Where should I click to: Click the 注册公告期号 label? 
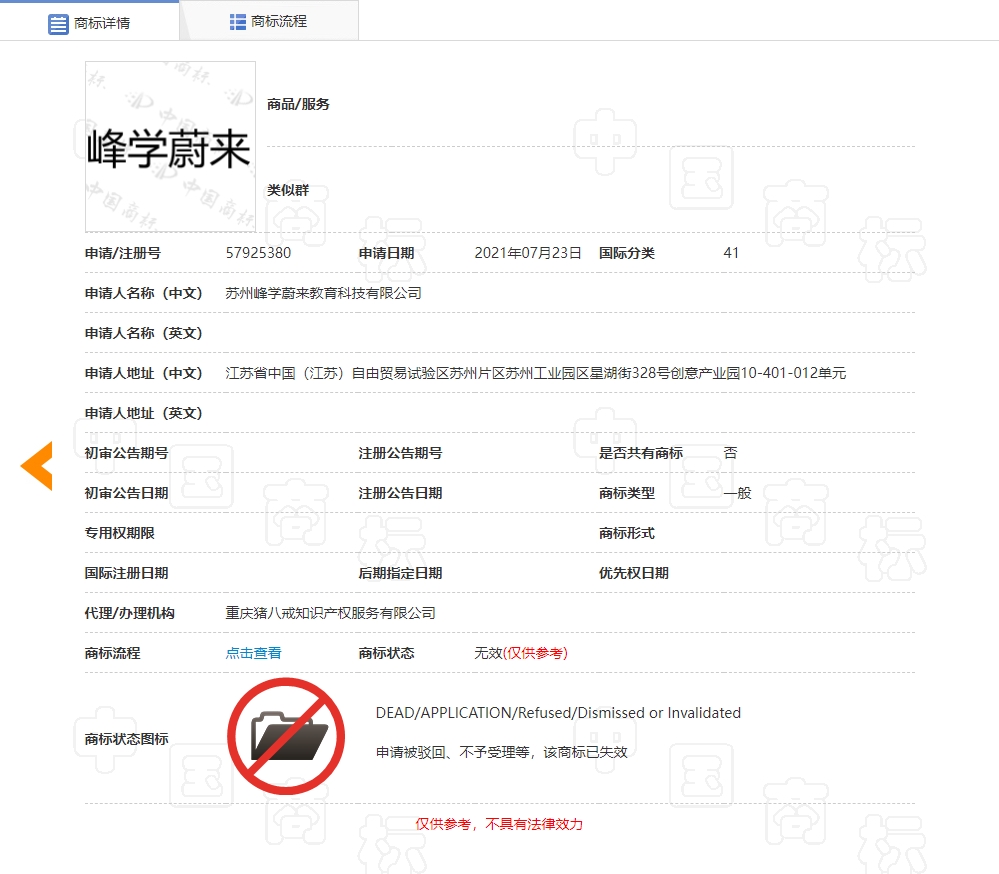click(x=401, y=453)
